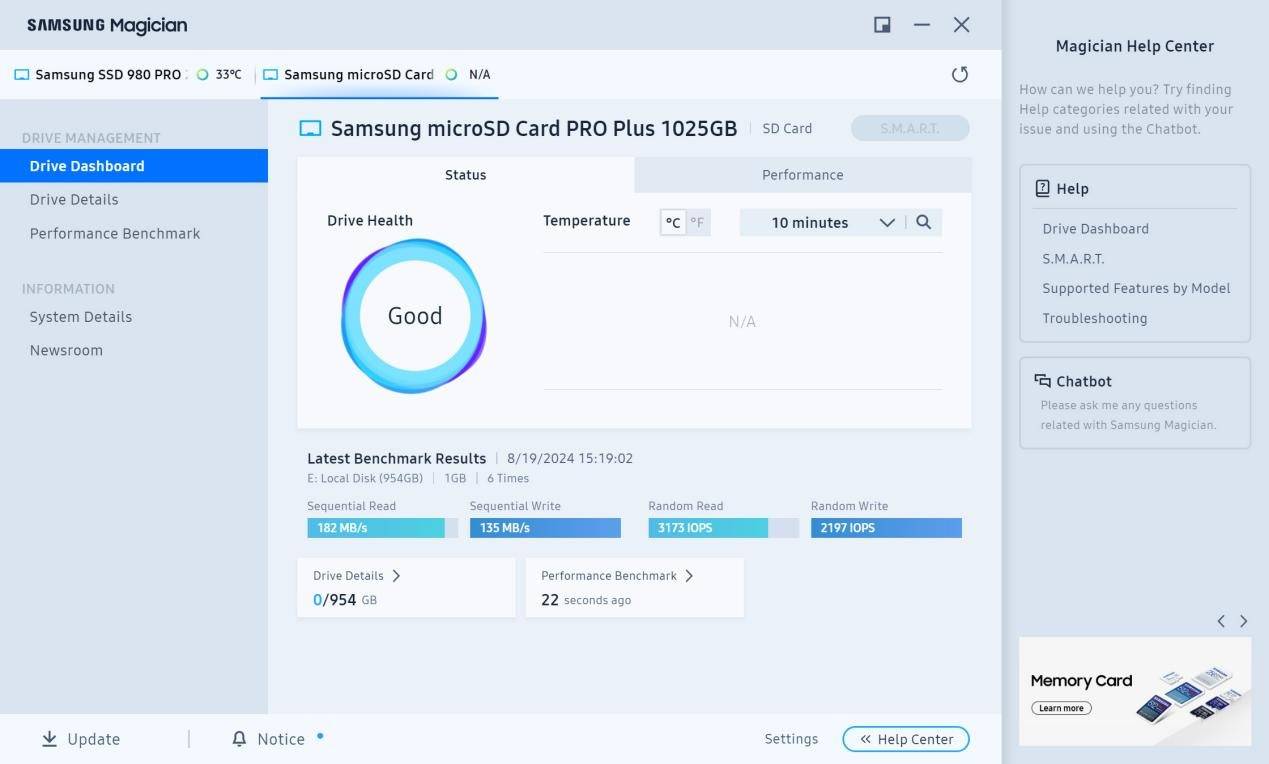The image size is (1269, 764).
Task: Click the Good drive health circle
Action: click(414, 316)
